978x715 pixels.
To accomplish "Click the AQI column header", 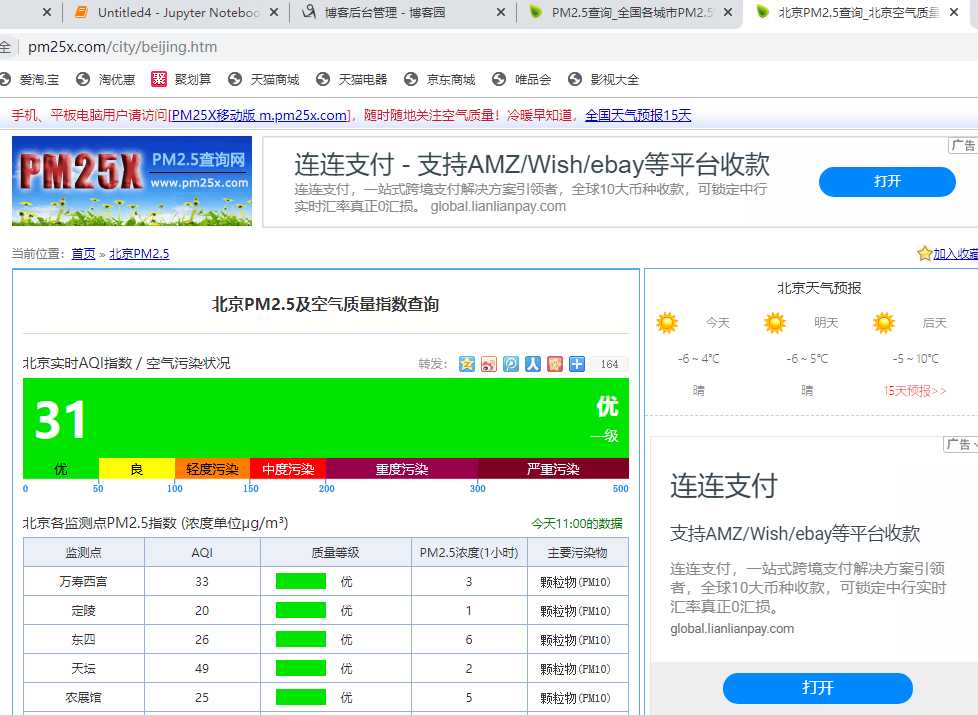I will [x=202, y=552].
